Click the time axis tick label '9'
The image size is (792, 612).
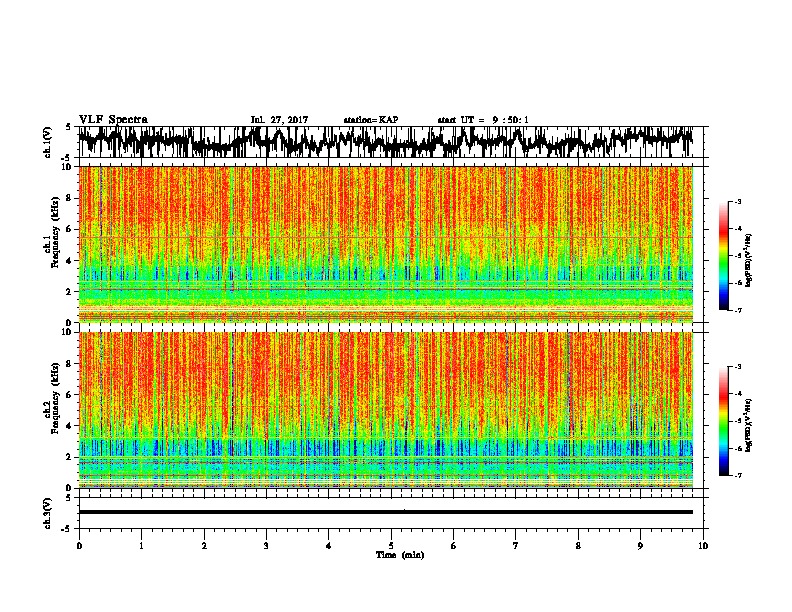tap(640, 546)
